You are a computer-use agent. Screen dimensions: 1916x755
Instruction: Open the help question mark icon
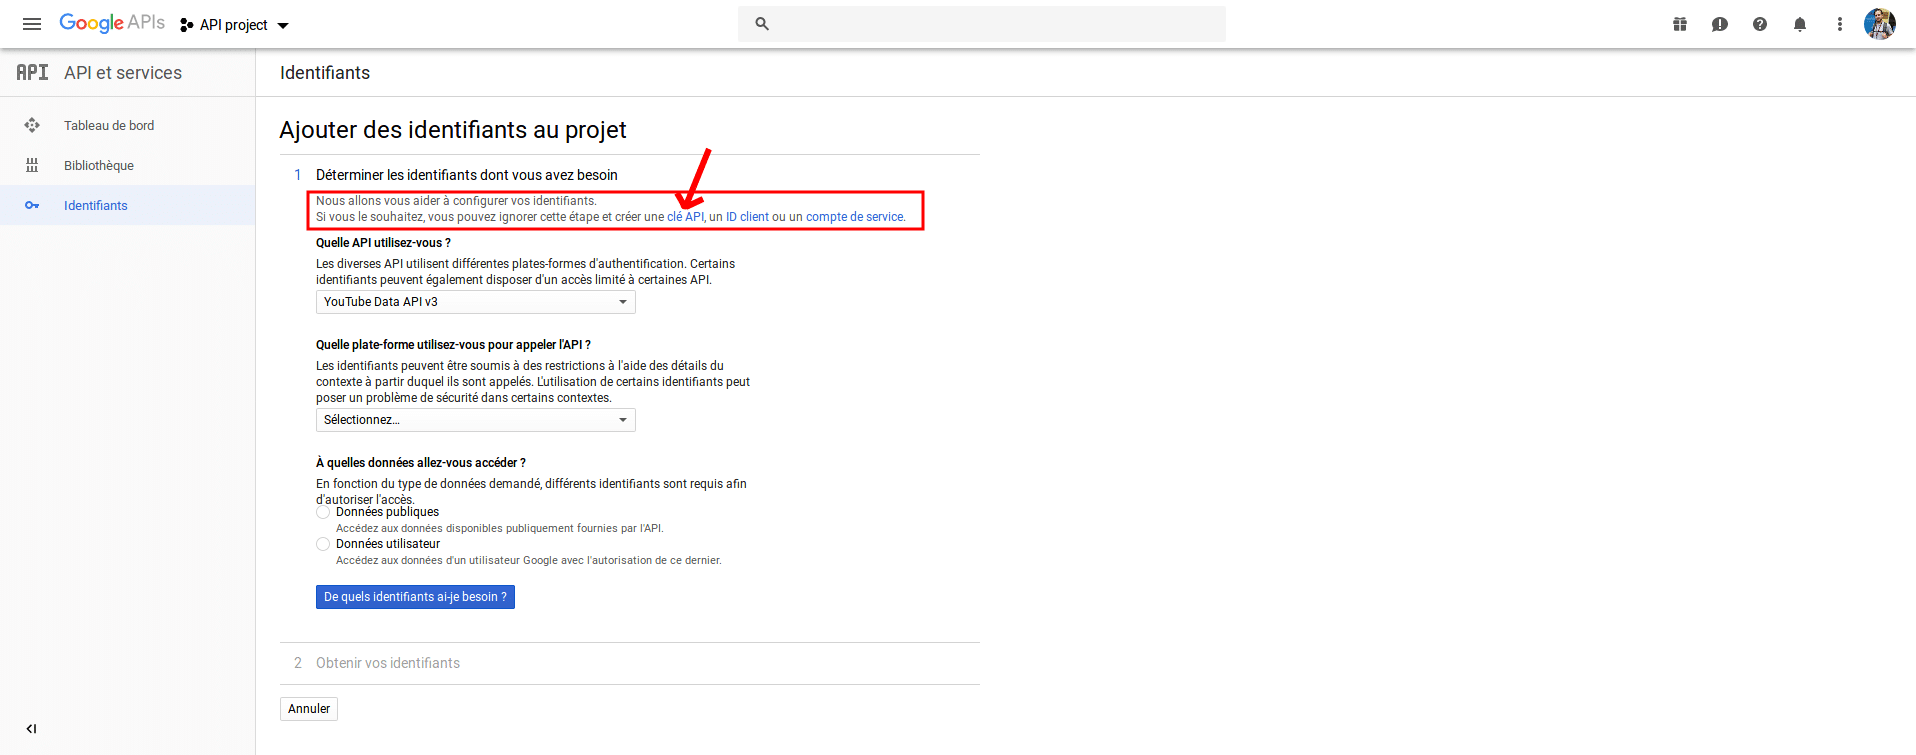click(1760, 24)
